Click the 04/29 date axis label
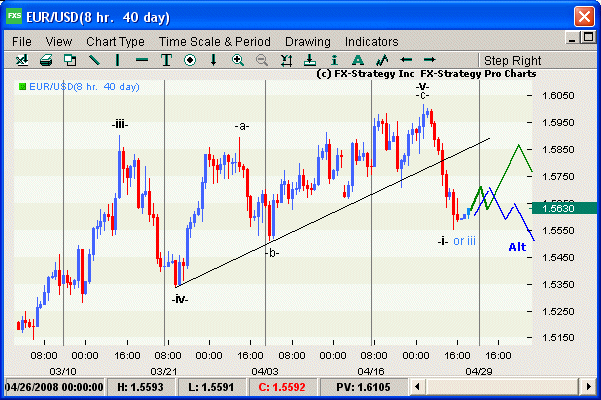 pos(479,372)
